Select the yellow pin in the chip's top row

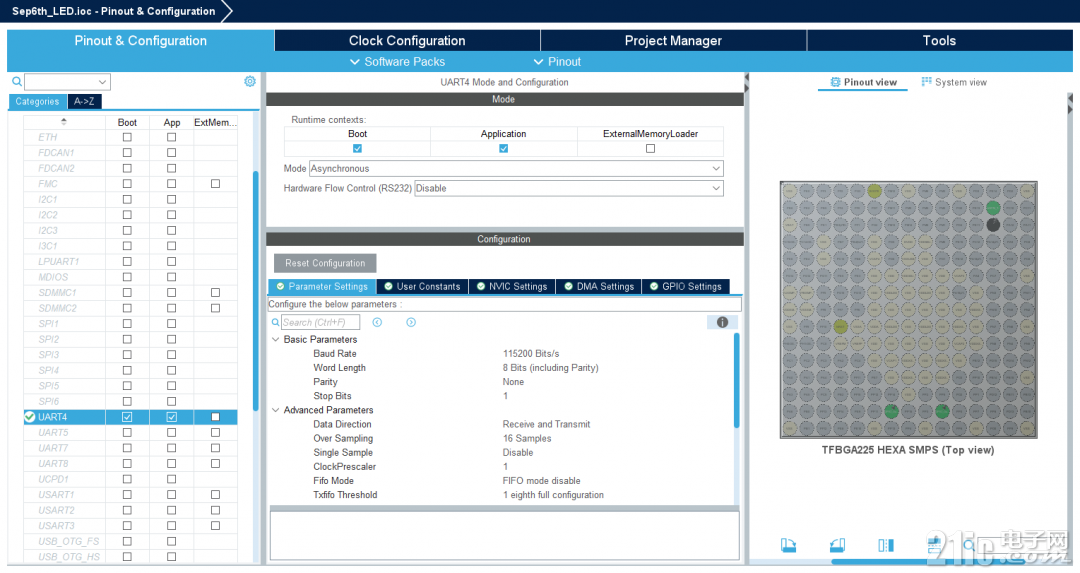tap(874, 191)
